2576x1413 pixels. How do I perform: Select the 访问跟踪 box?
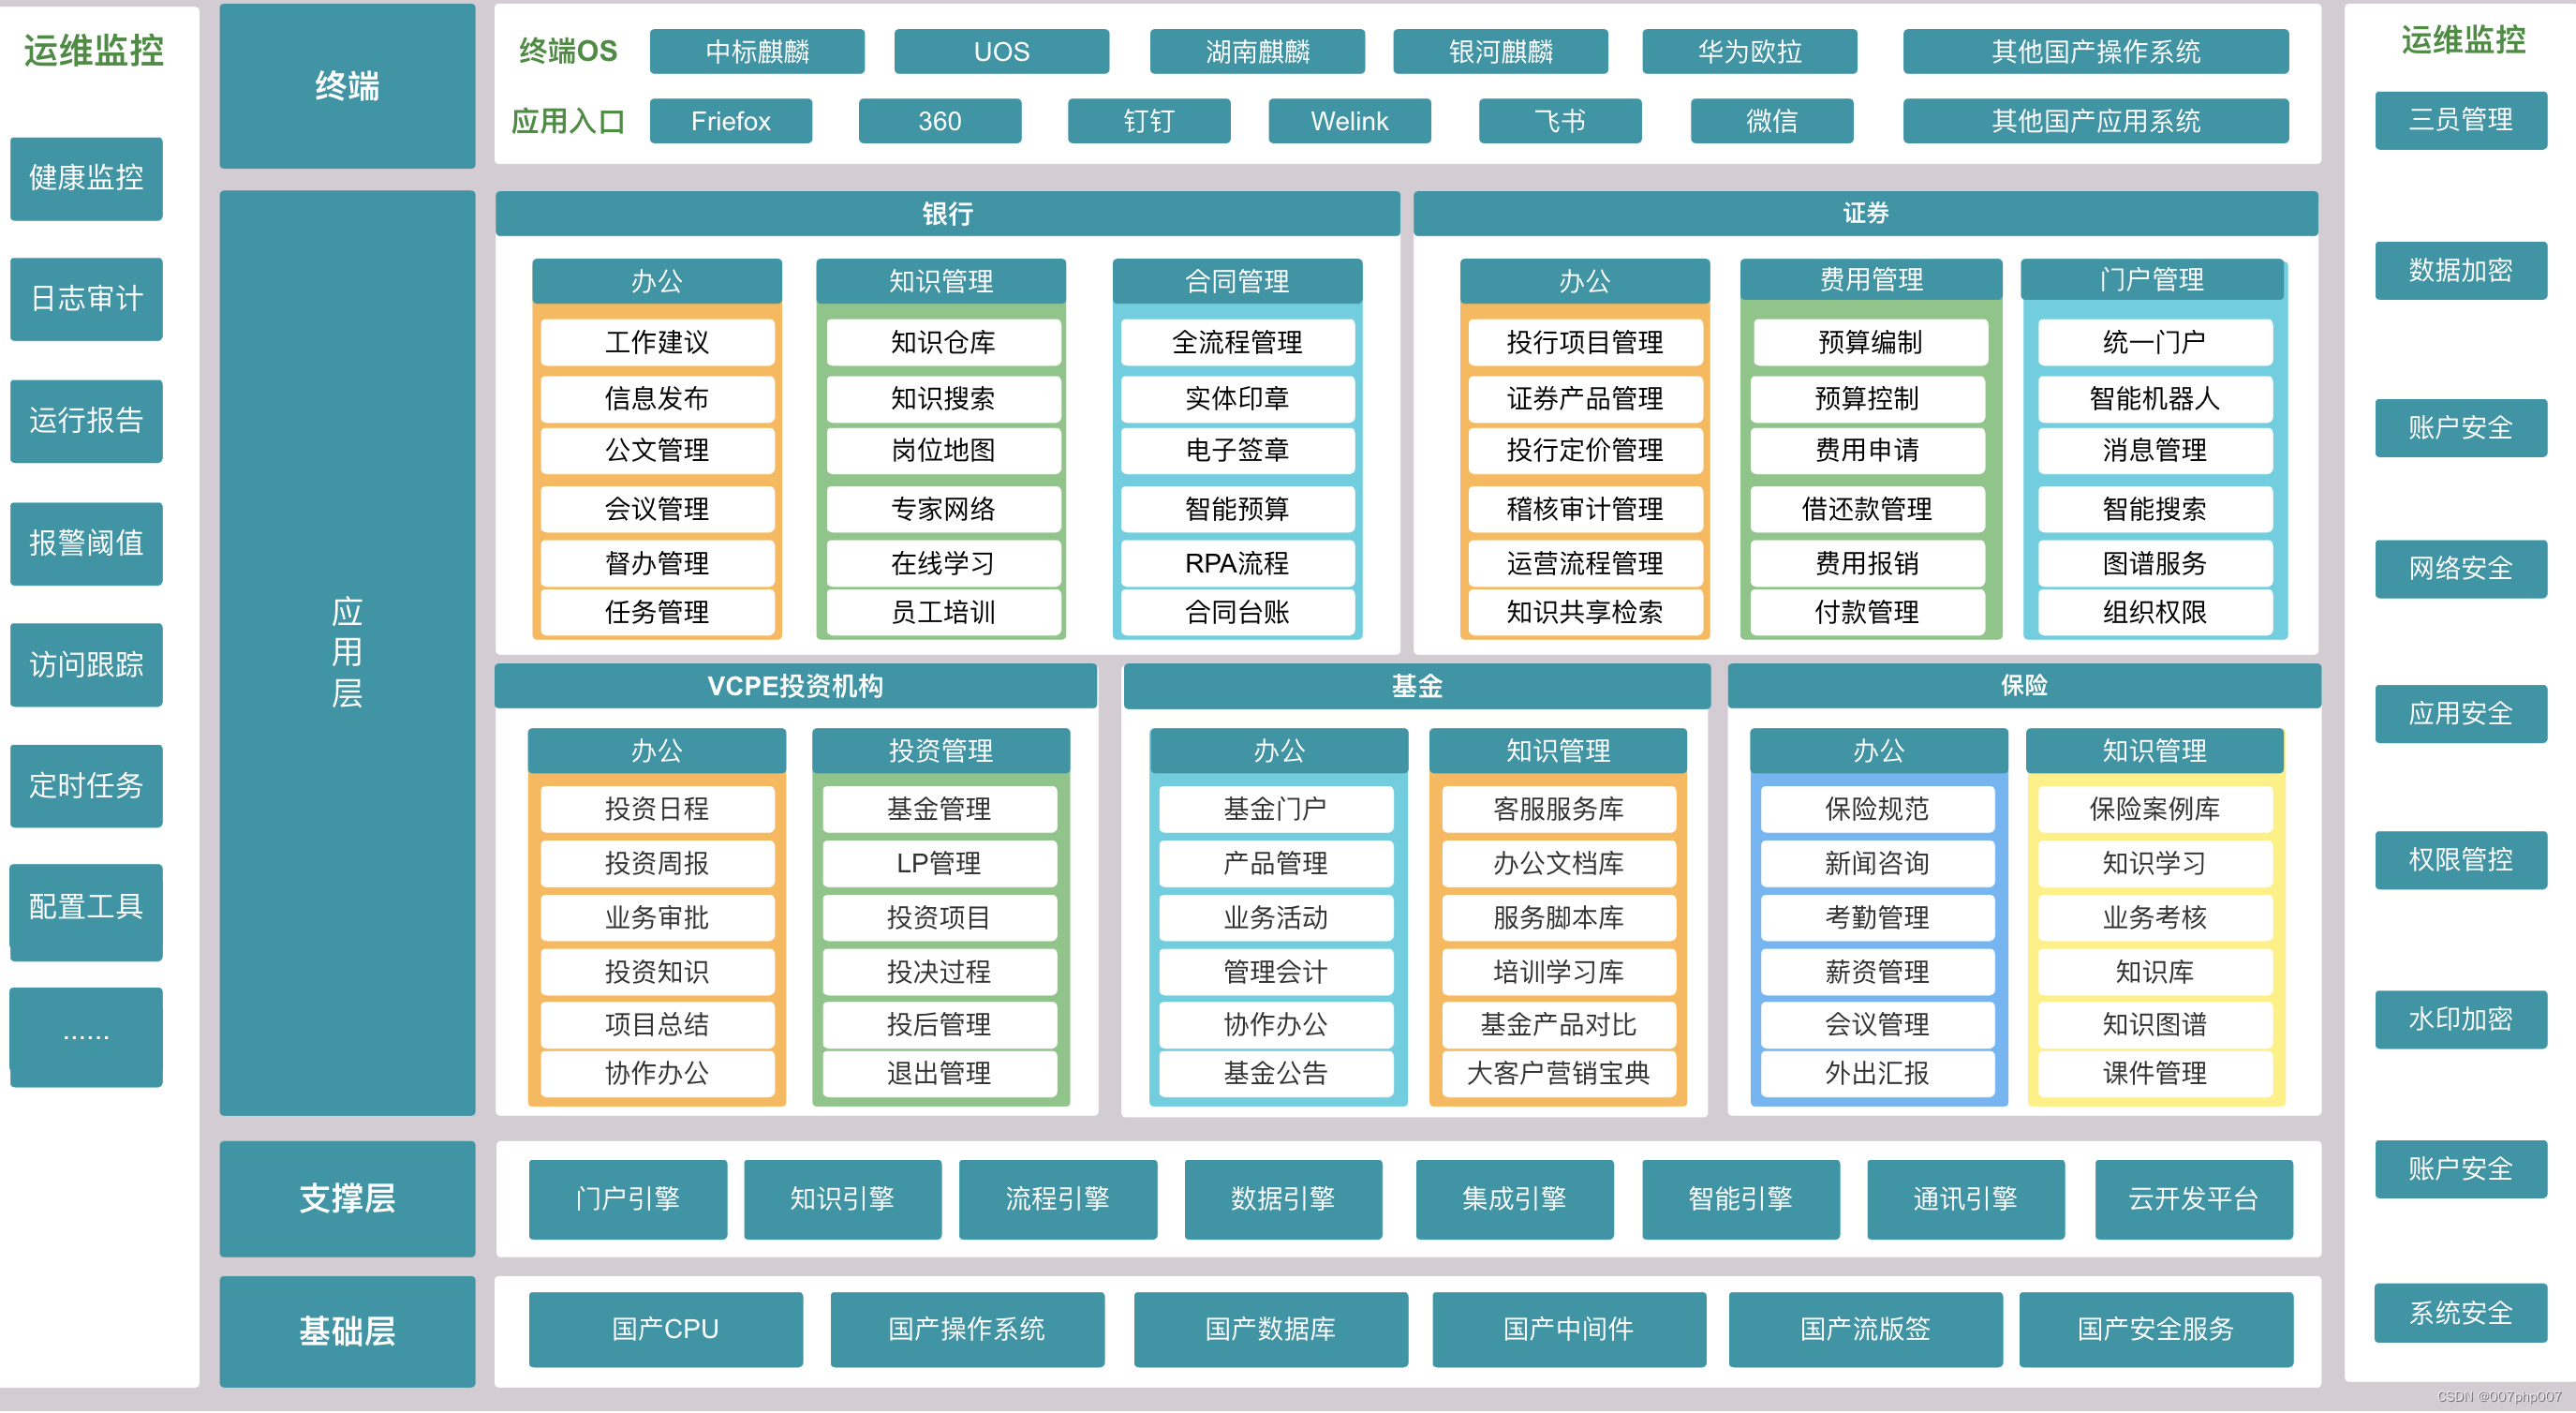[86, 665]
